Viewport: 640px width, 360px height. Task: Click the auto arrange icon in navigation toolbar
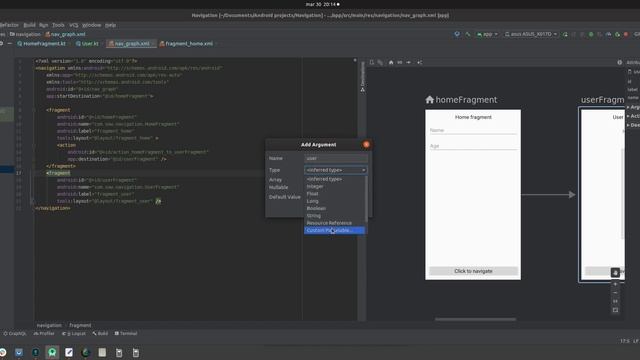click(420, 62)
